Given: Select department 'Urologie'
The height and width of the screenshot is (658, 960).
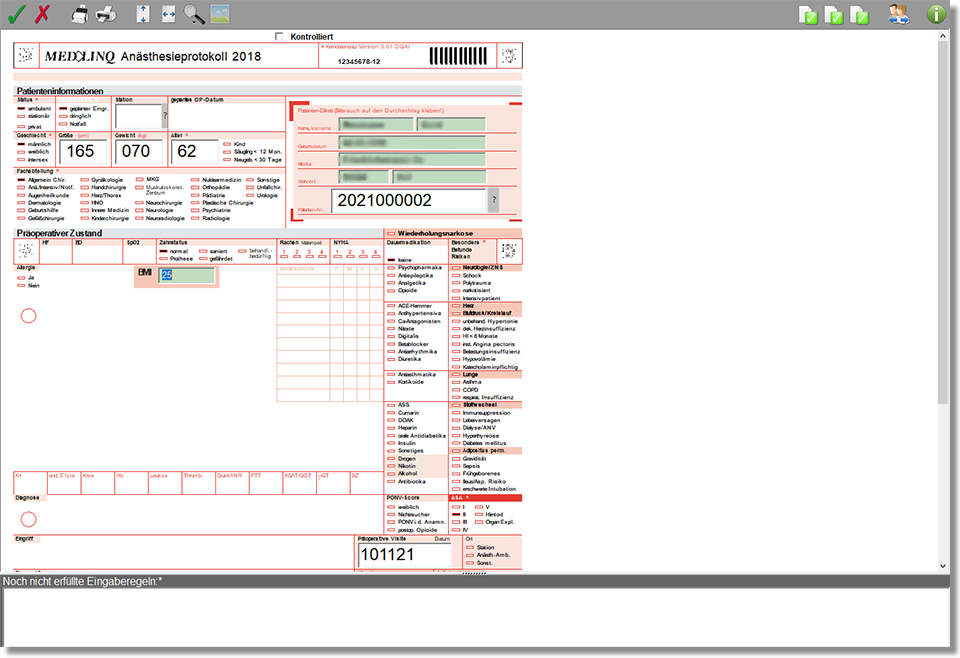Looking at the screenshot, I should (250, 195).
